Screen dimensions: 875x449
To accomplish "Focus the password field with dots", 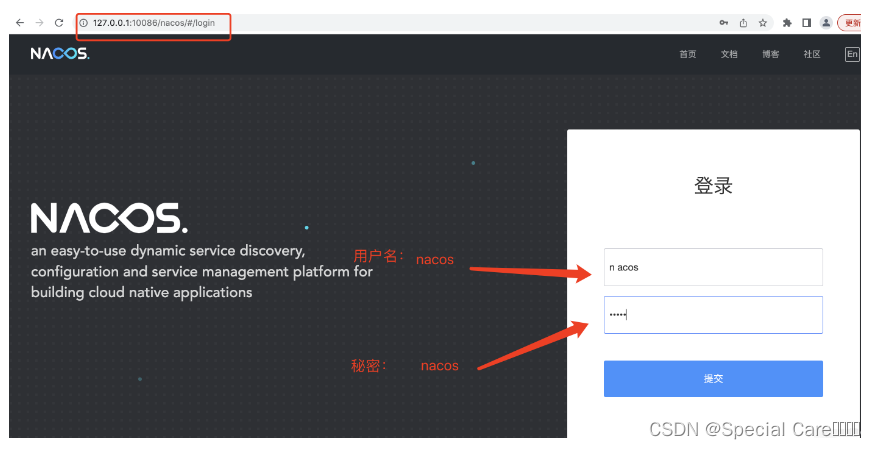I will coord(713,315).
